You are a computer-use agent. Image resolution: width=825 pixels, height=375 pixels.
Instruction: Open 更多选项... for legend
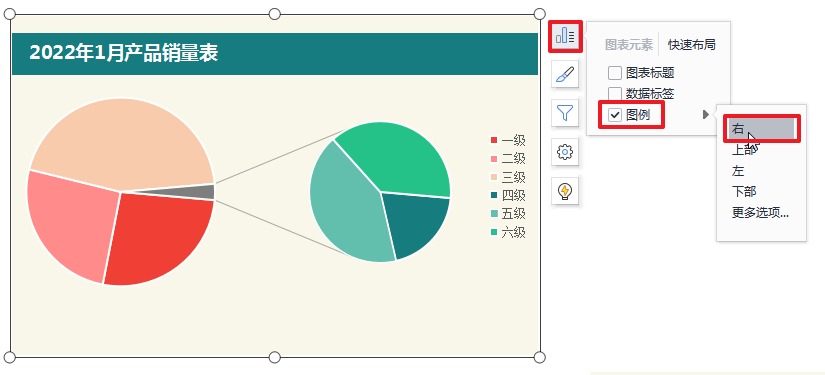click(x=761, y=212)
